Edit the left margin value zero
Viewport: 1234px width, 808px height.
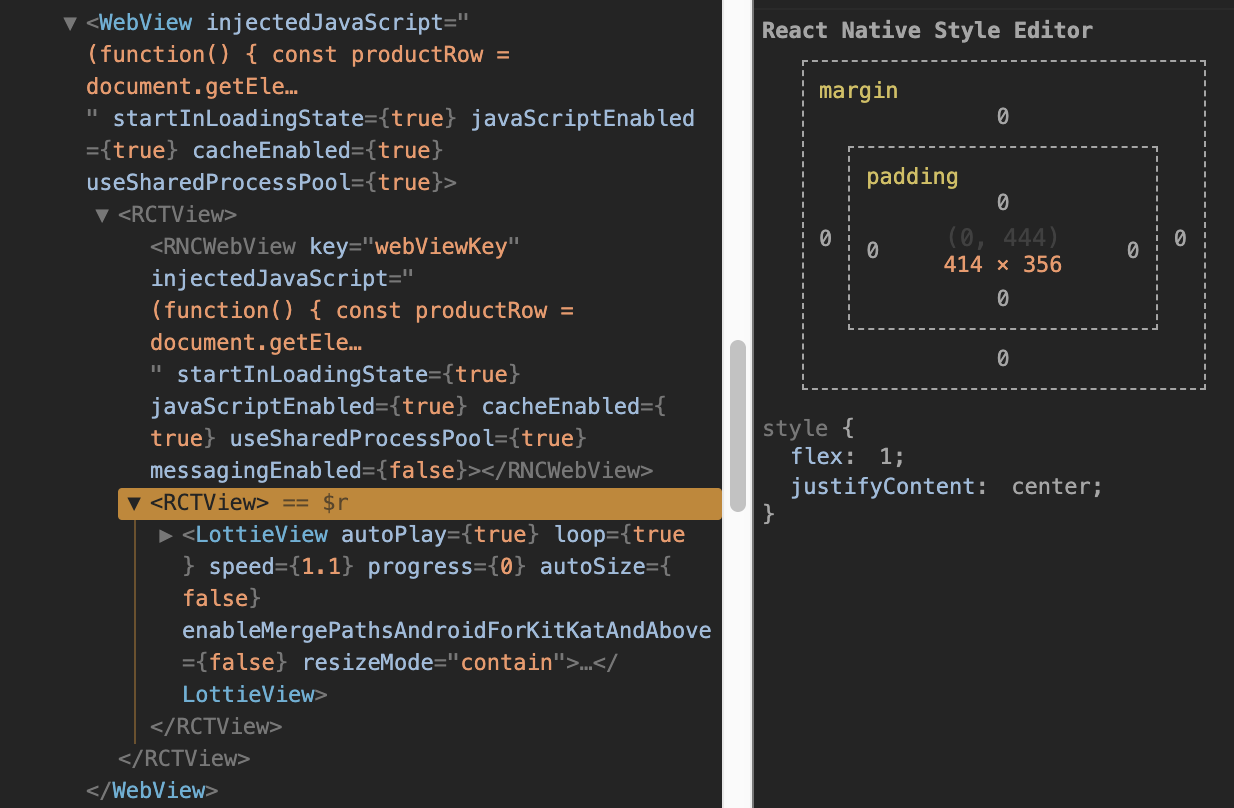pyautogui.click(x=825, y=238)
